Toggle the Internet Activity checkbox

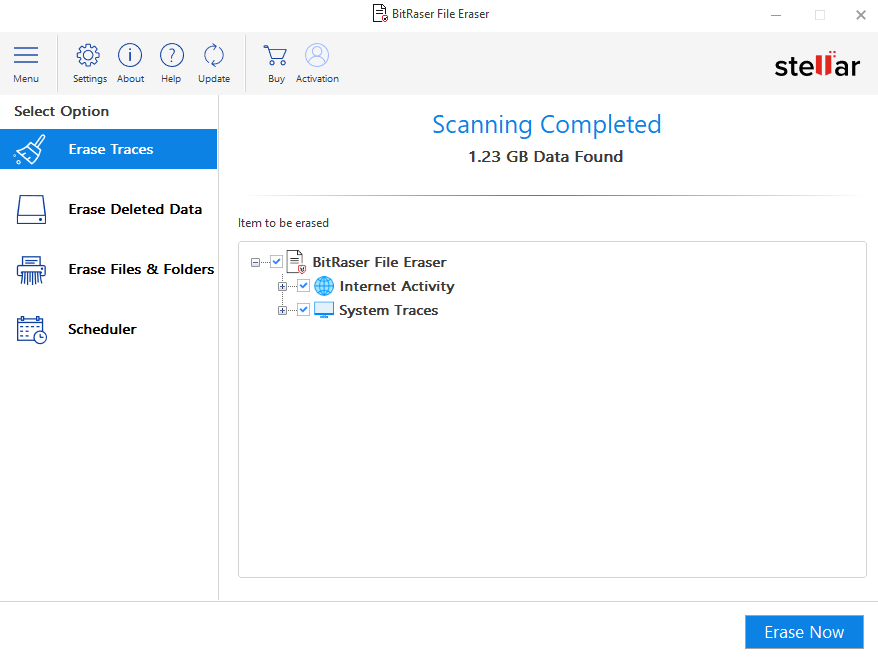(303, 286)
